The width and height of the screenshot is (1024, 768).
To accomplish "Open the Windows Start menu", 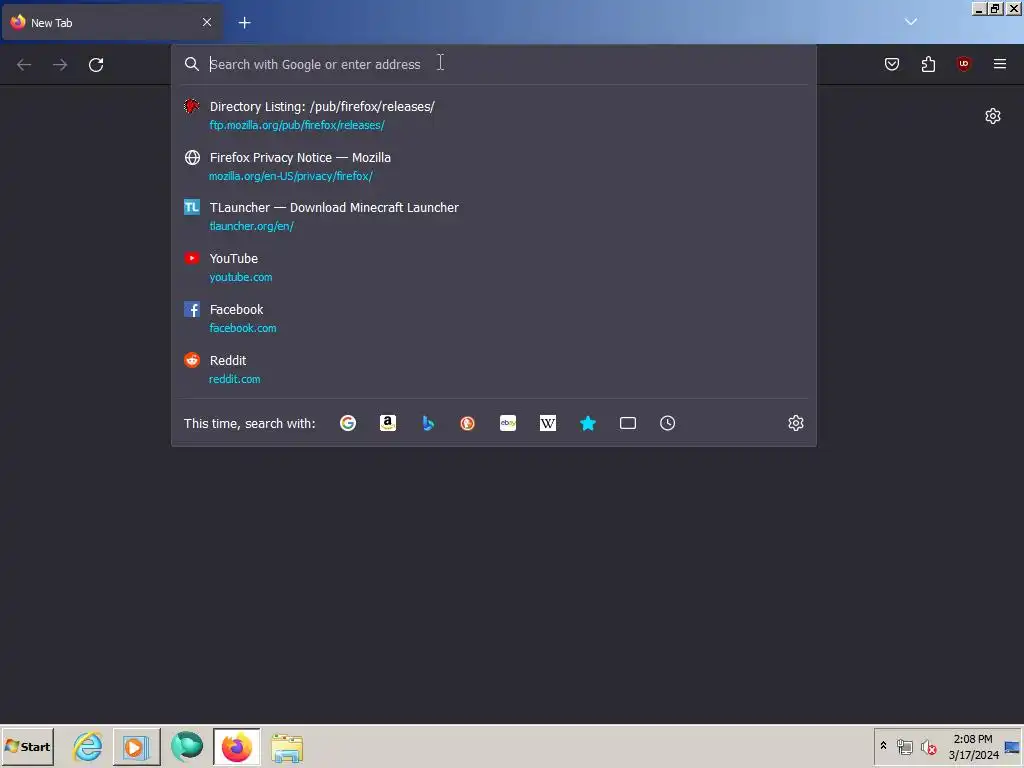I will pyautogui.click(x=27, y=746).
